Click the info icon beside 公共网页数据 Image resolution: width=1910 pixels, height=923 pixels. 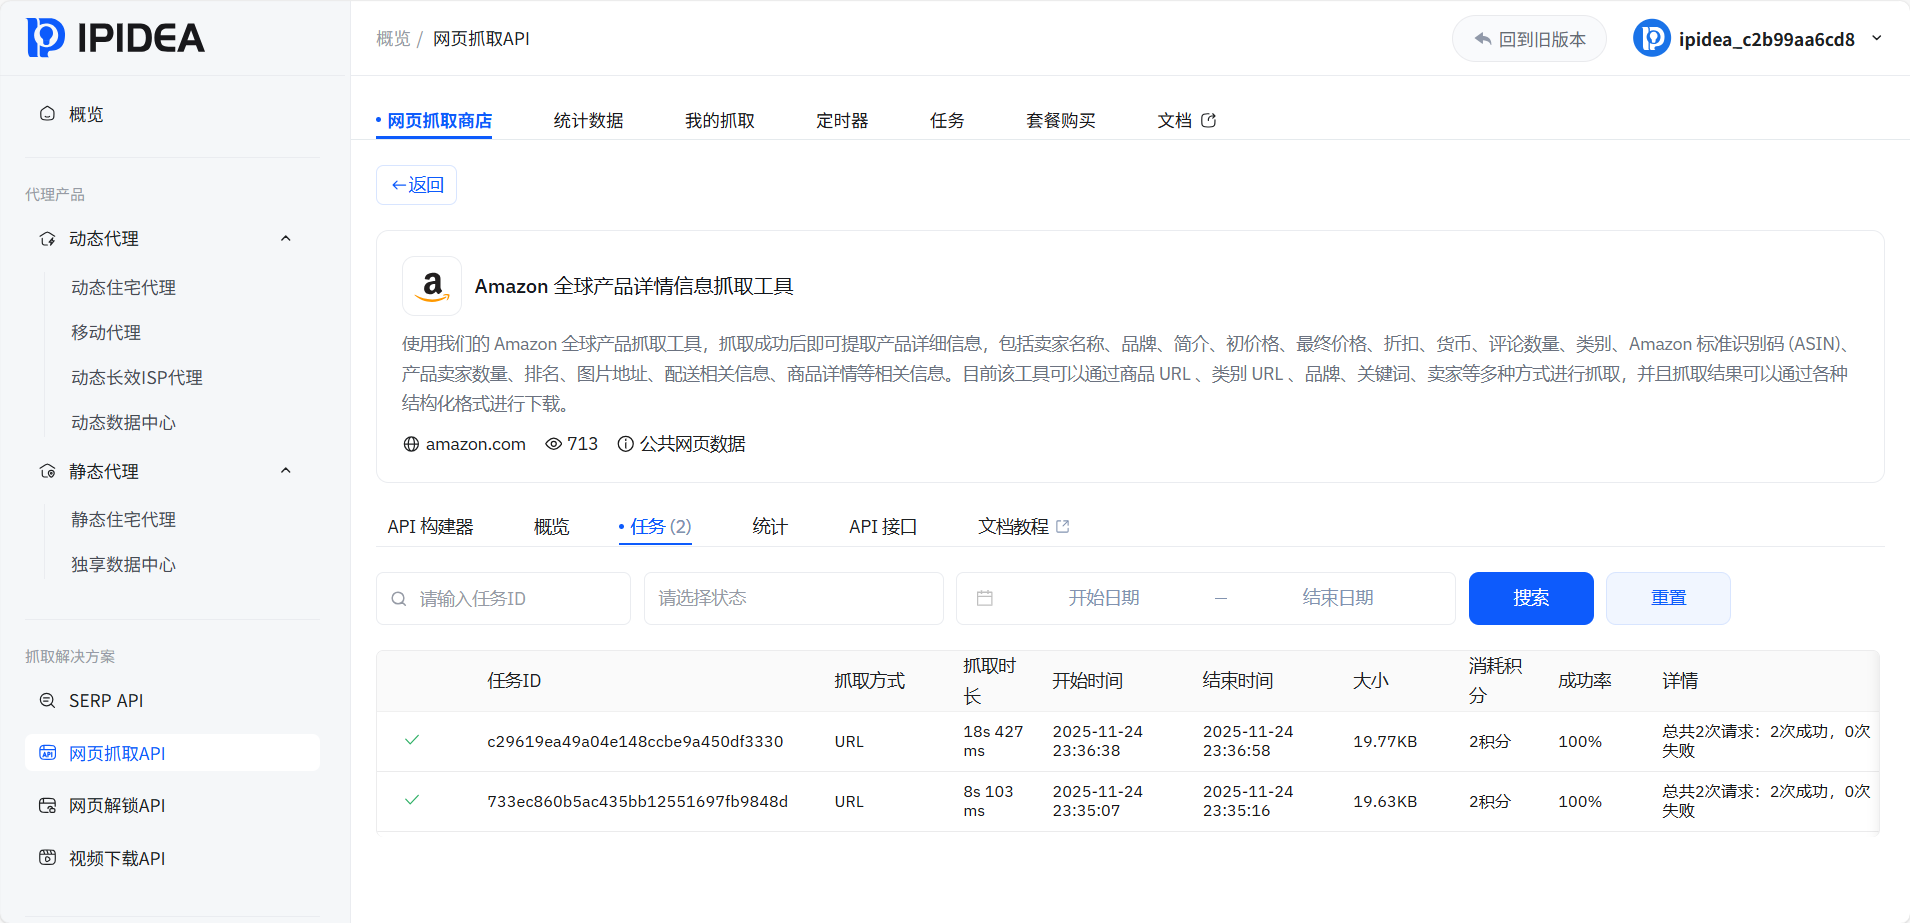(626, 444)
